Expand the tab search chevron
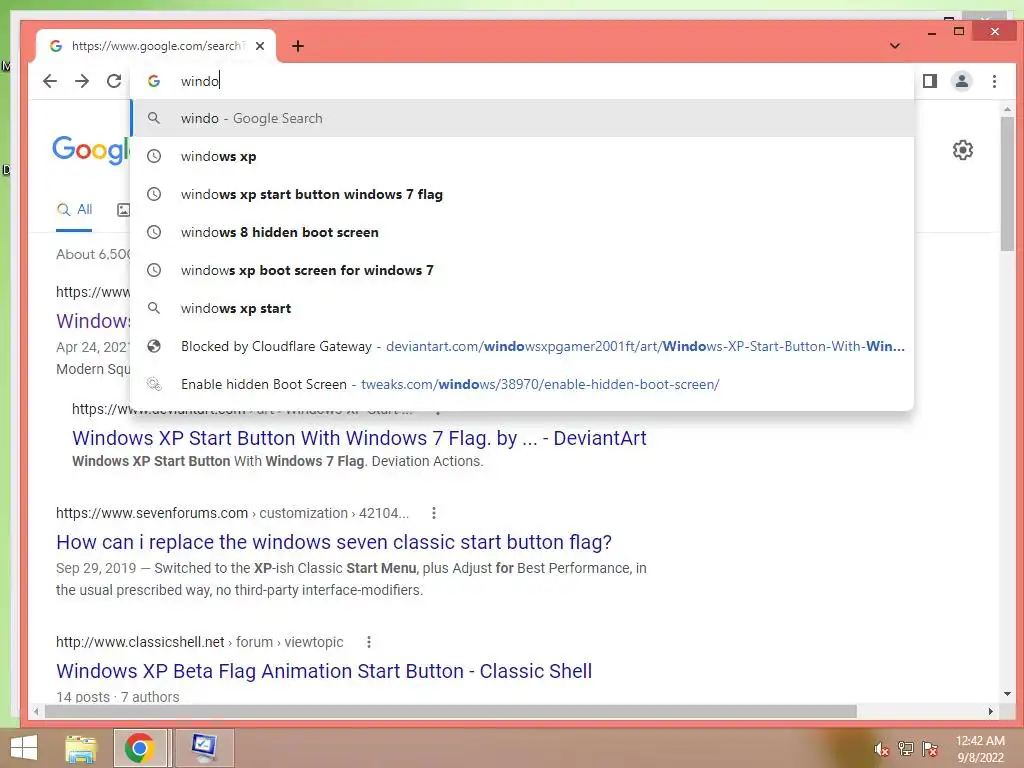 tap(895, 46)
